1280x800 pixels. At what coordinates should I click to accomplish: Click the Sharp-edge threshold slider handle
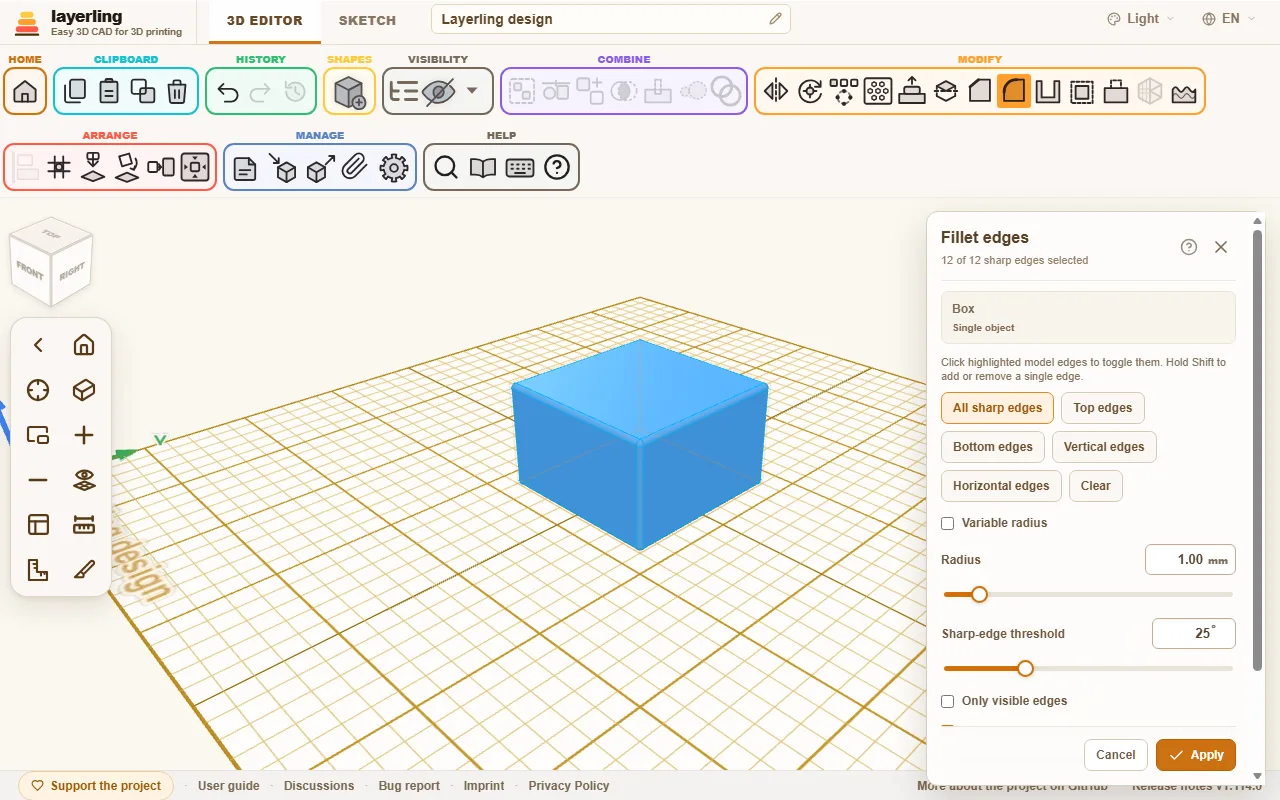1025,669
